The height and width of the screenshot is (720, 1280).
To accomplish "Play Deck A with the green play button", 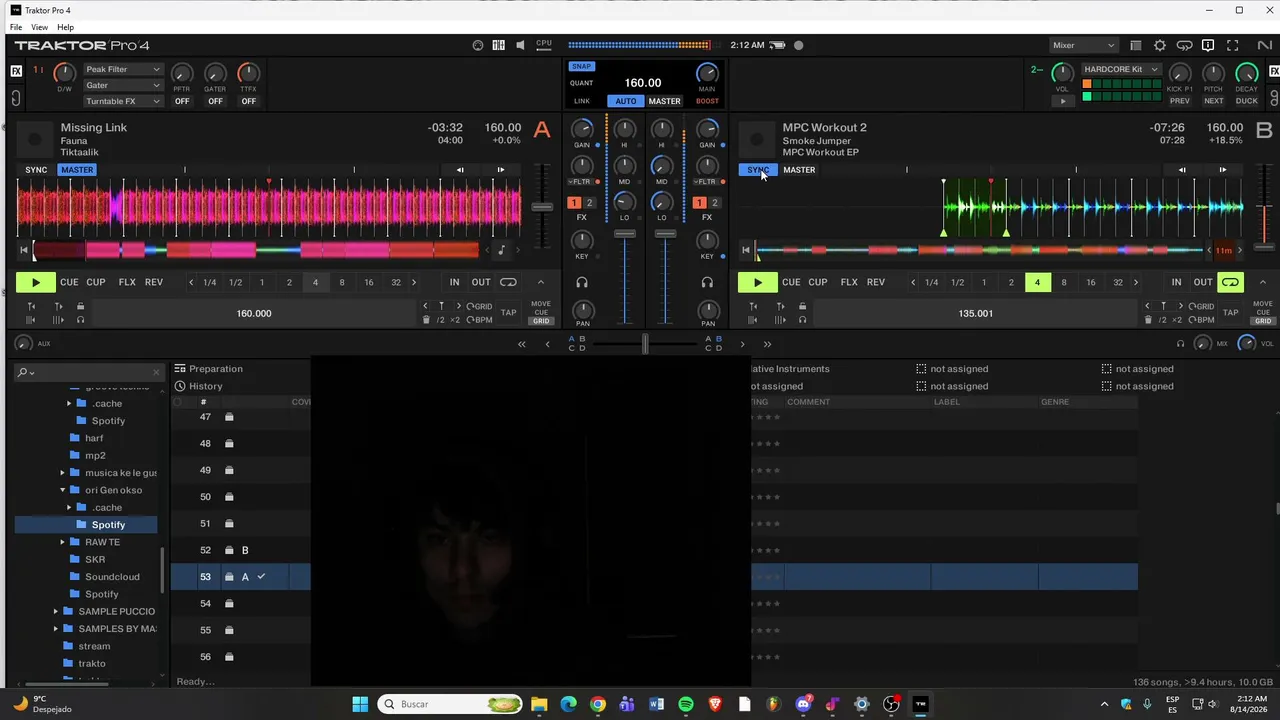I will click(36, 283).
